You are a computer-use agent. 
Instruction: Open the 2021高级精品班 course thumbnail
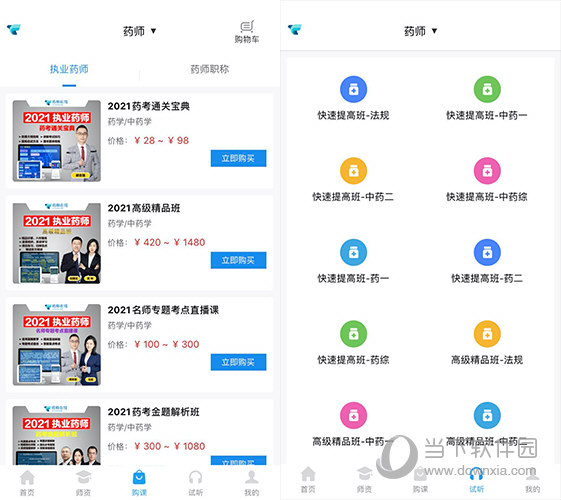click(57, 243)
